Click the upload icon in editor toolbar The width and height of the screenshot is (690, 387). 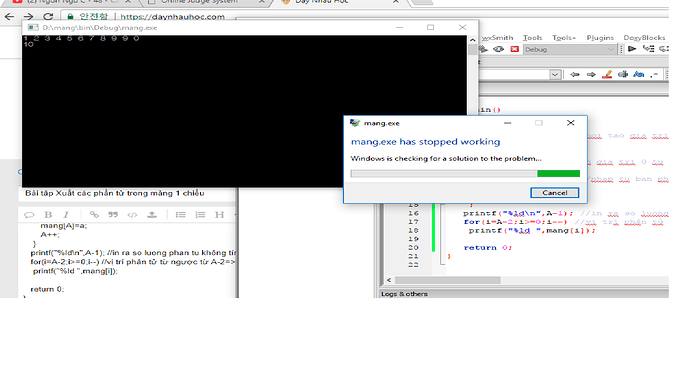point(152,214)
